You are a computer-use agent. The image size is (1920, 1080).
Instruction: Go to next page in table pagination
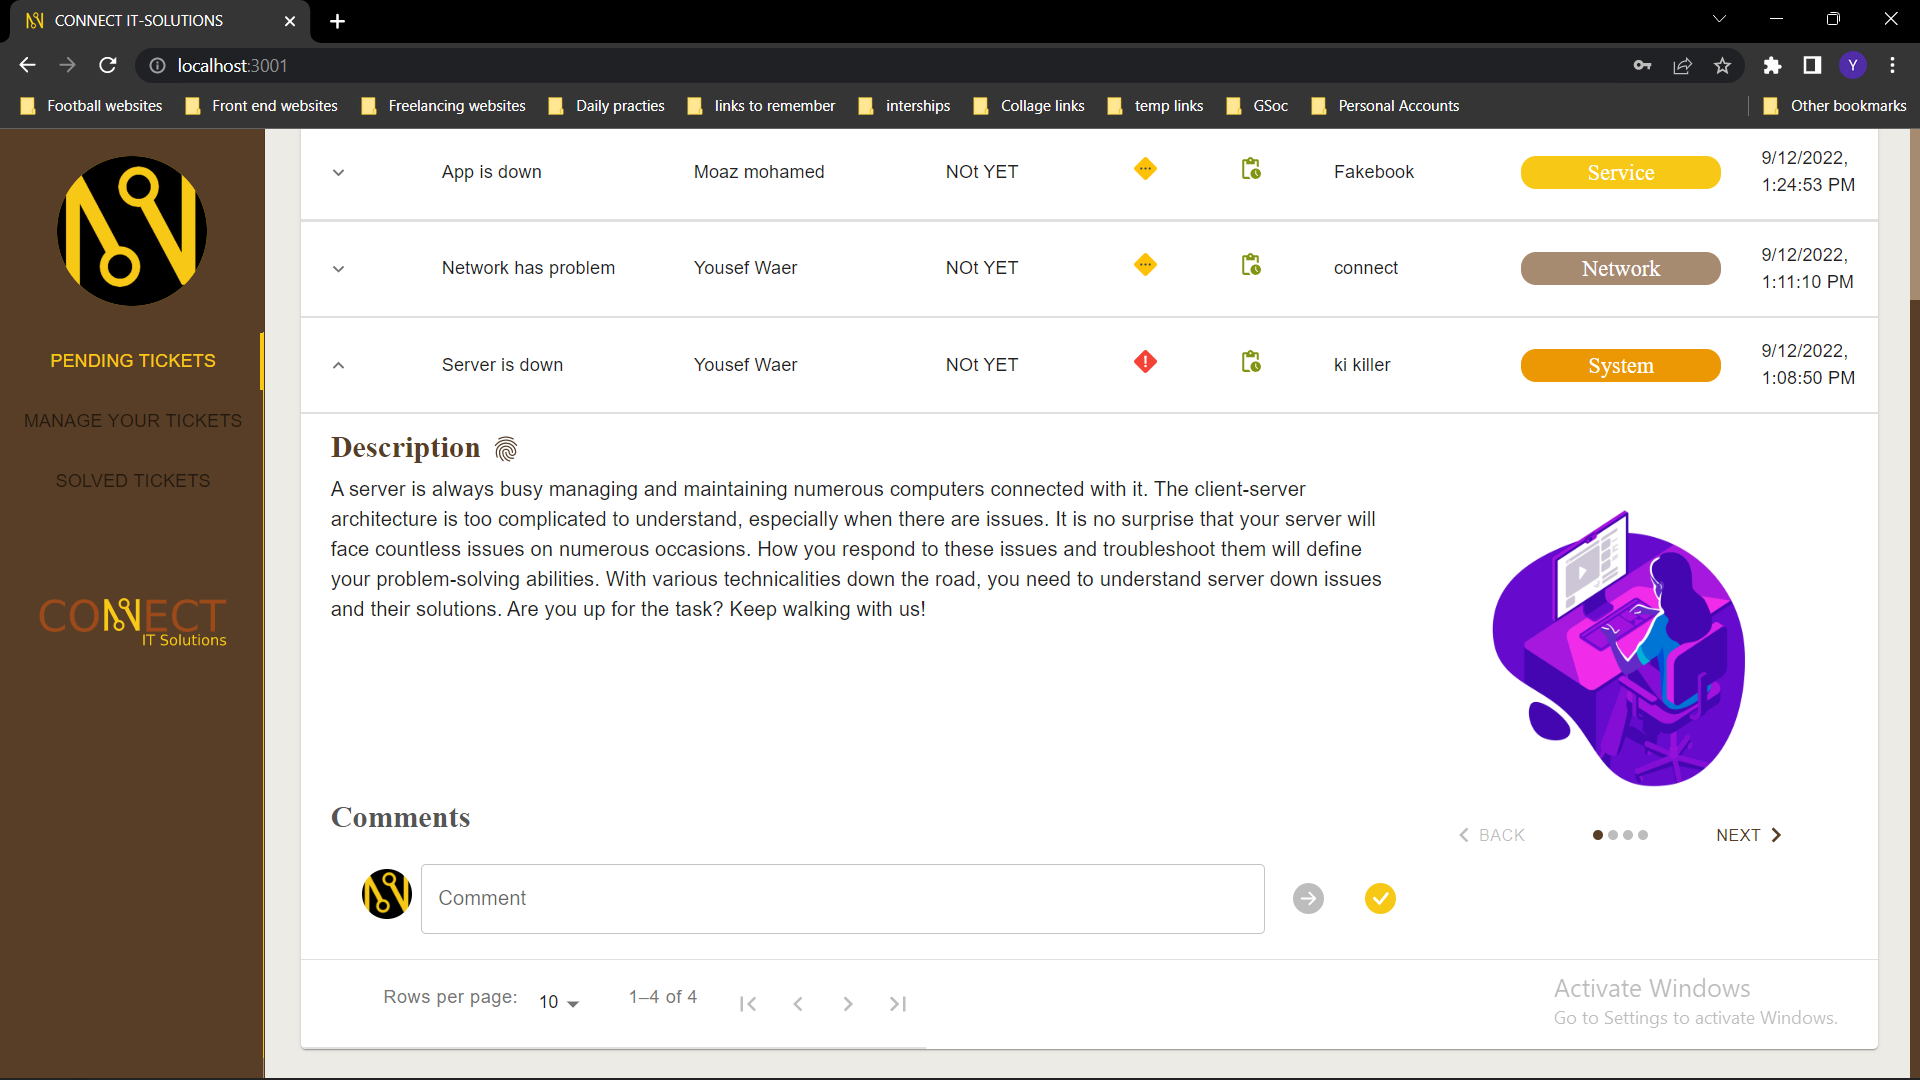(848, 1003)
